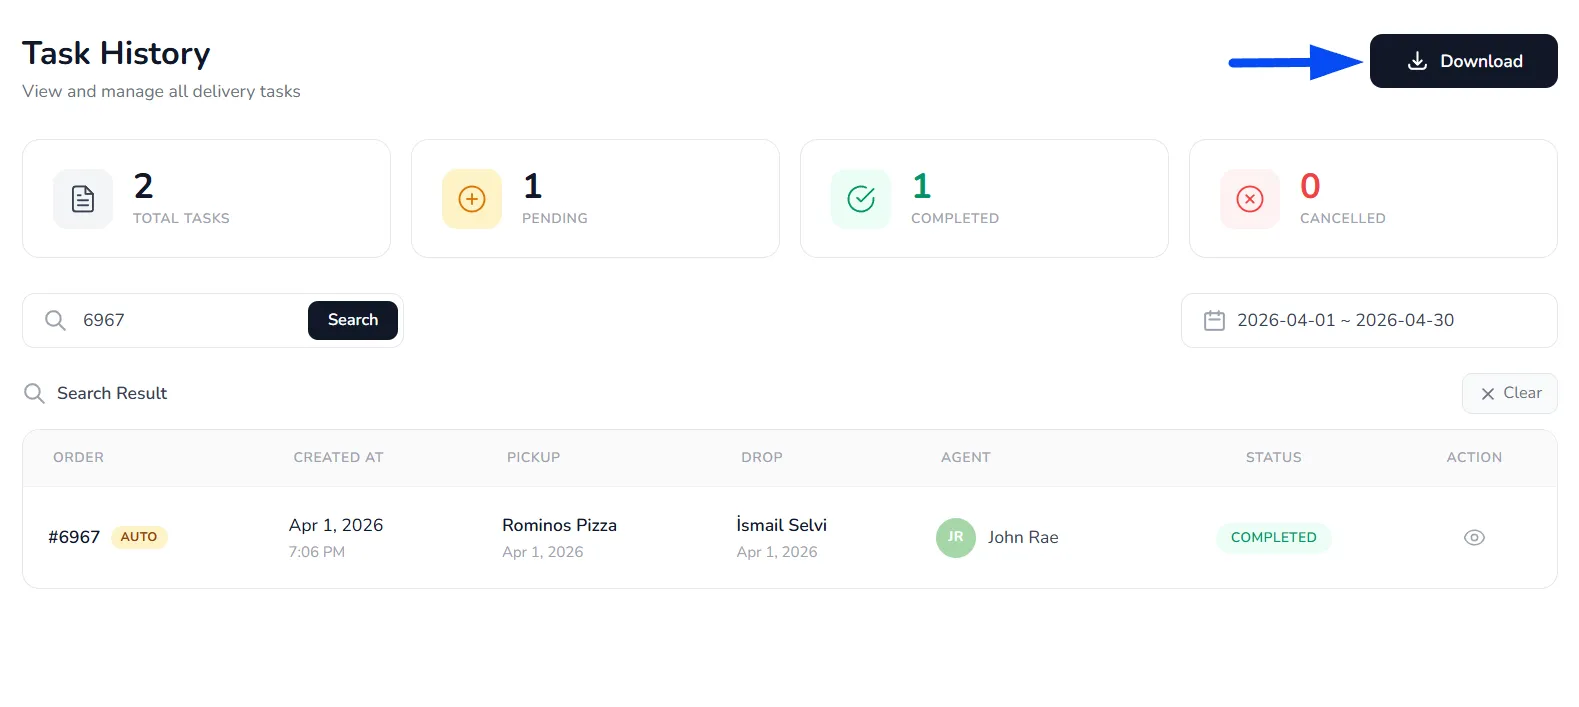
Task: Click the pending tasks plus-circle icon
Action: (x=472, y=199)
